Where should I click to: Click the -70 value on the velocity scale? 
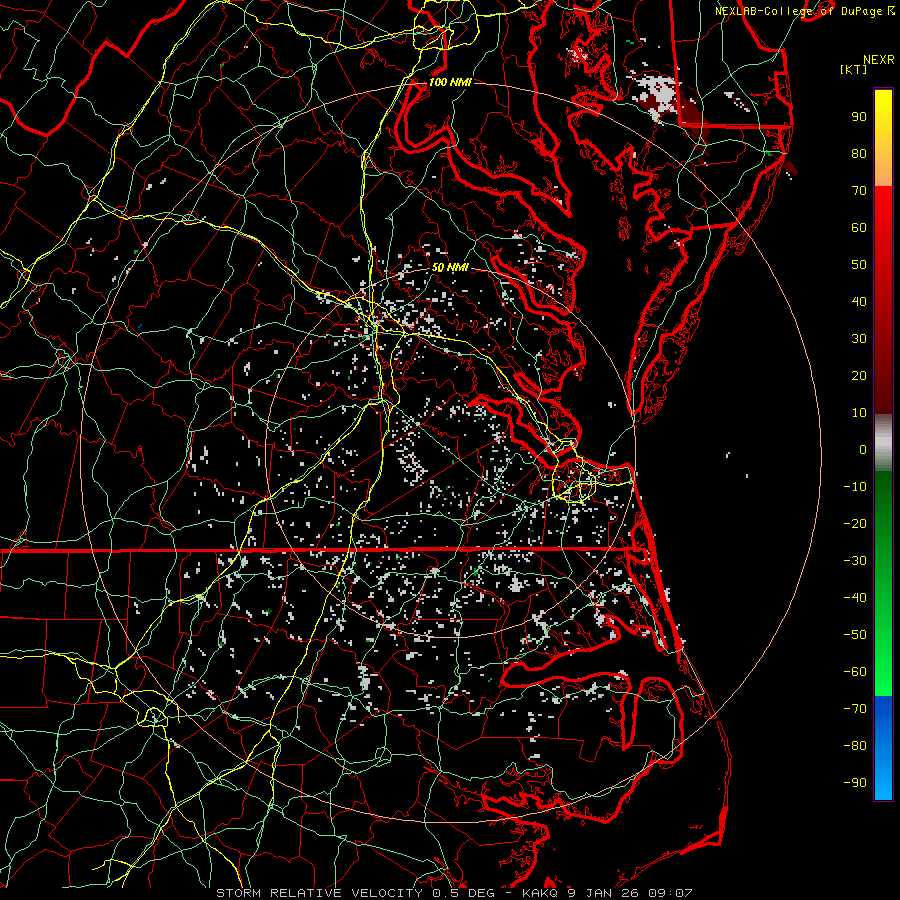point(855,709)
